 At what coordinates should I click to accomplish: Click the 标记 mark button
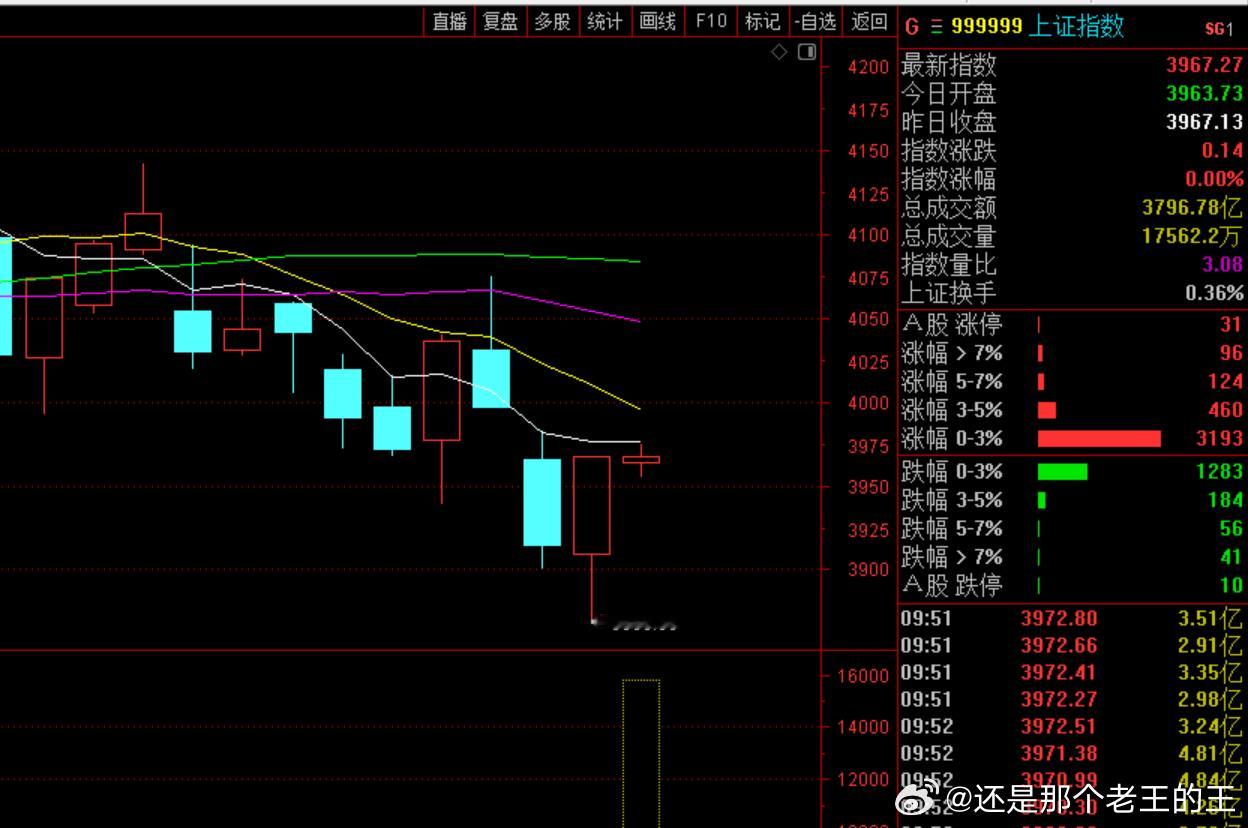762,21
